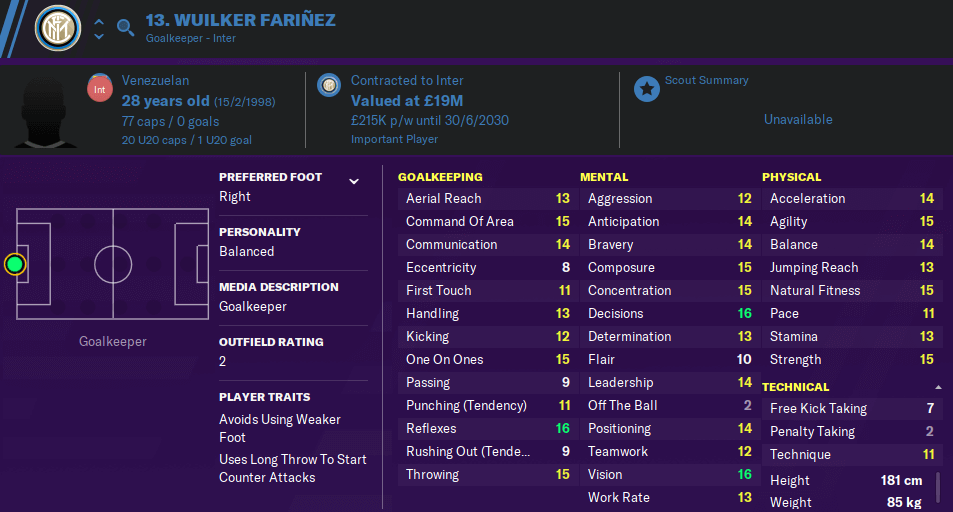The width and height of the screenshot is (953, 512).
Task: Go to next player with down chevron
Action: (x=99, y=36)
